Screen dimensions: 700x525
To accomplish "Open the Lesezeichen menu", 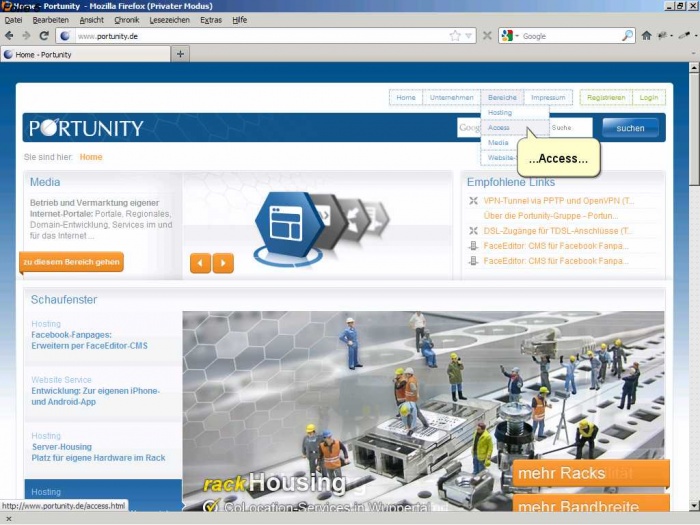I will [169, 20].
